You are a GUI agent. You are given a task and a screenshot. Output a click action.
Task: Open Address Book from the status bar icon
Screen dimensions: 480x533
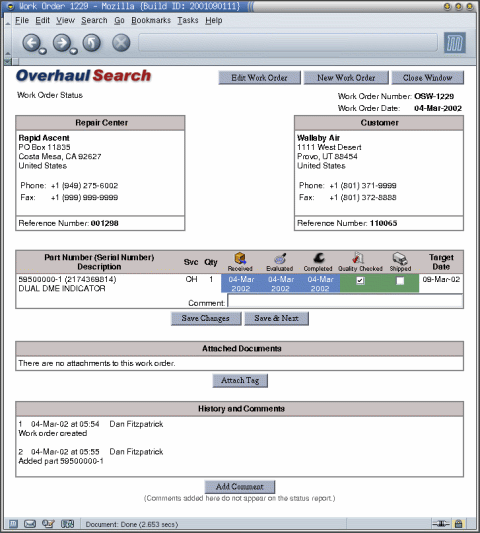[x=67, y=524]
